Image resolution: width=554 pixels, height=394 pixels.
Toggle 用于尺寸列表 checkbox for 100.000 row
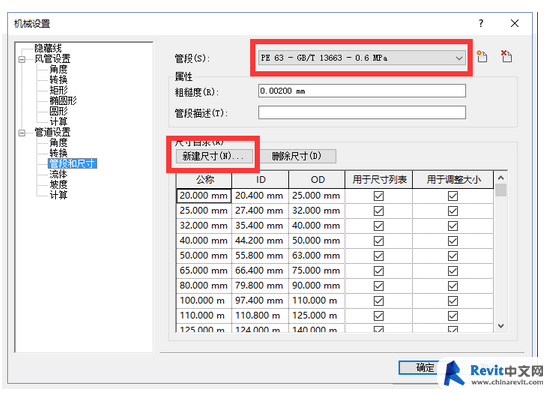pyautogui.click(x=379, y=301)
